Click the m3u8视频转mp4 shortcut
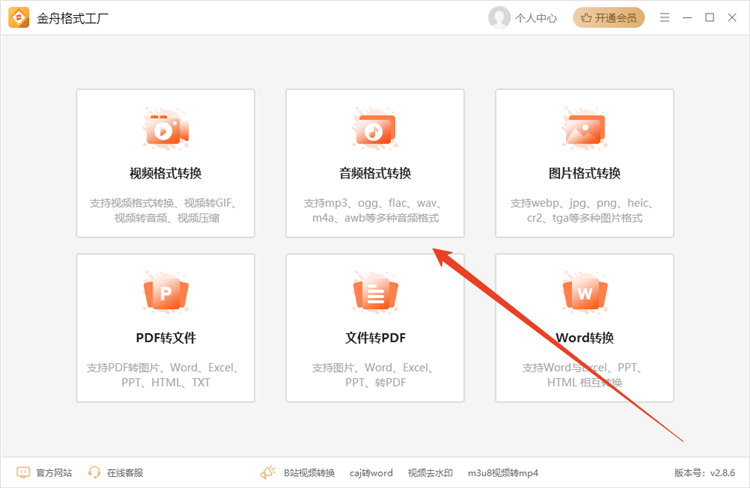 (x=503, y=472)
